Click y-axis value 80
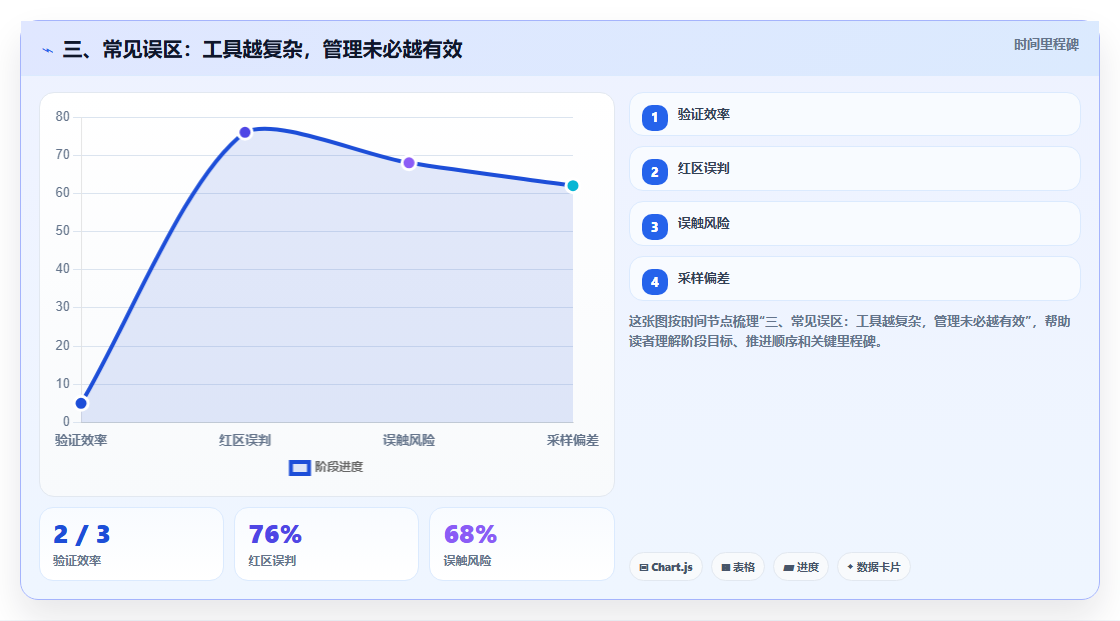The width and height of the screenshot is (1120, 621). (x=63, y=116)
